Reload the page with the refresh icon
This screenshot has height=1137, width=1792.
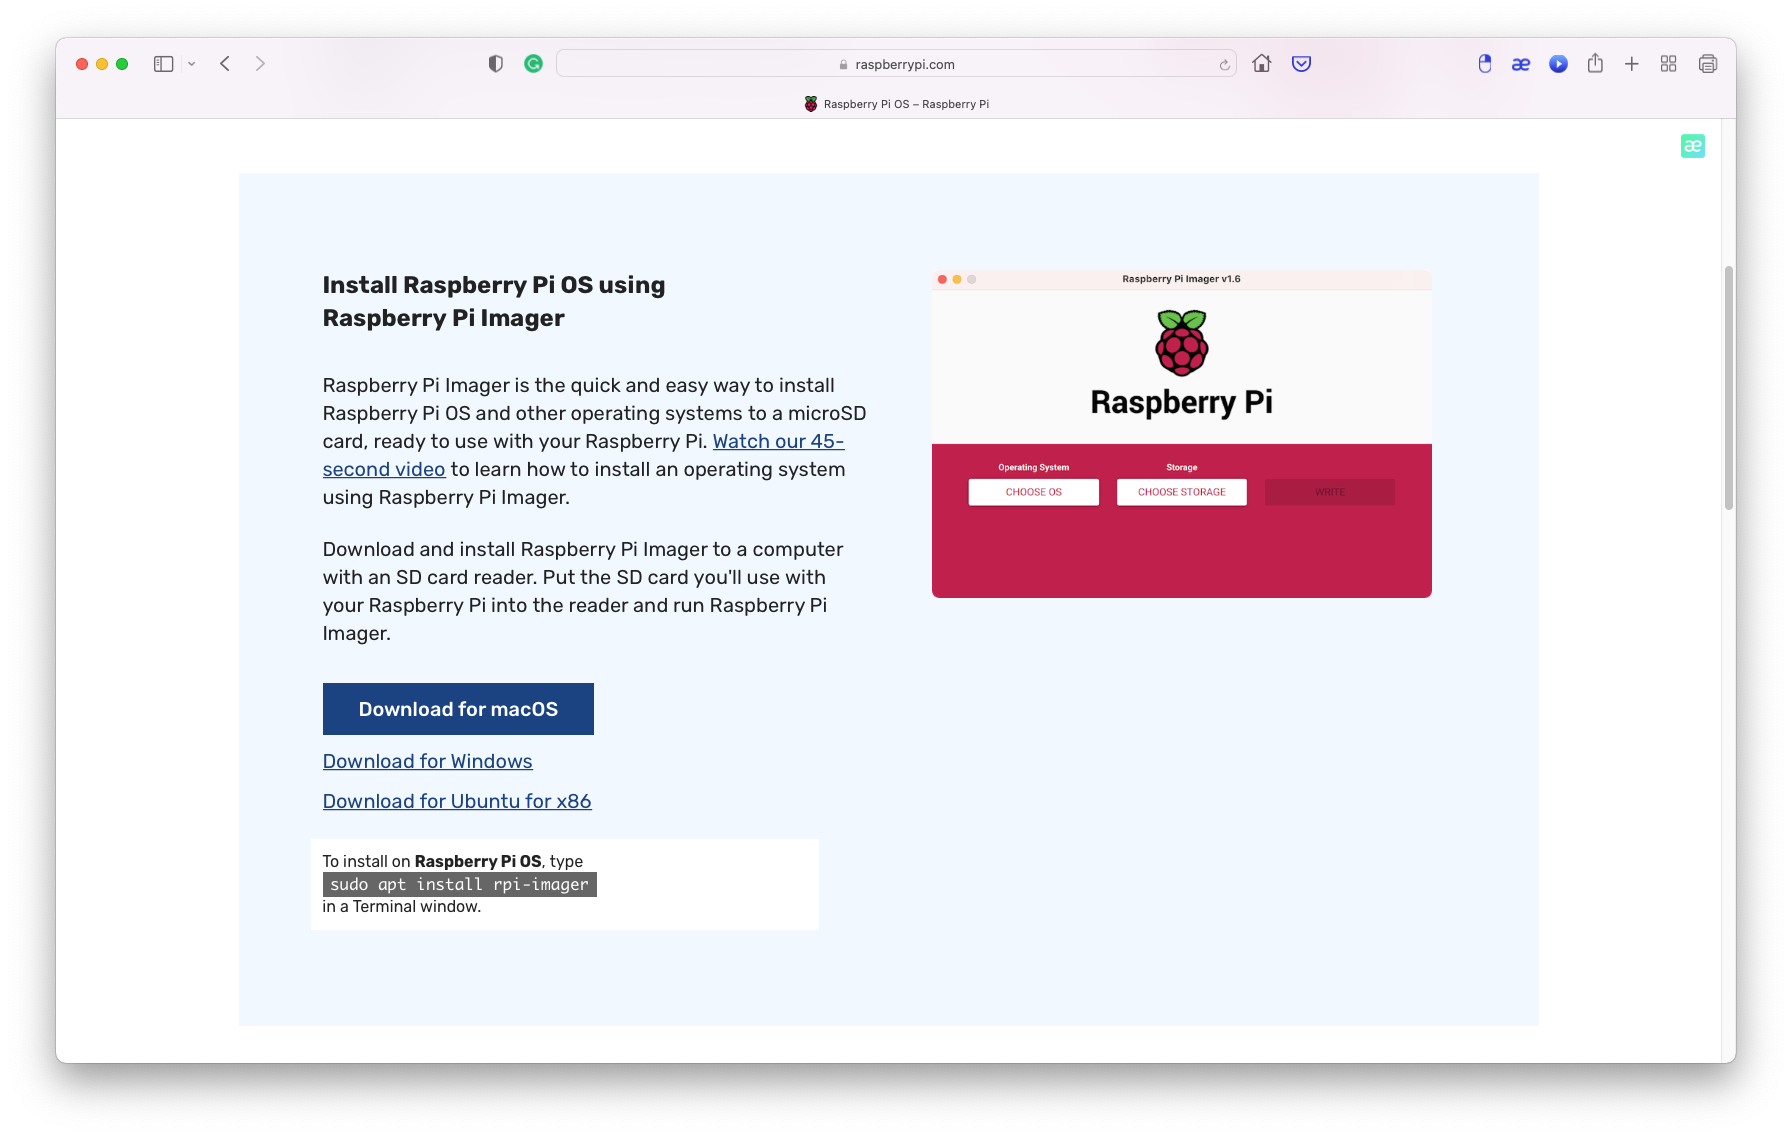(x=1224, y=65)
